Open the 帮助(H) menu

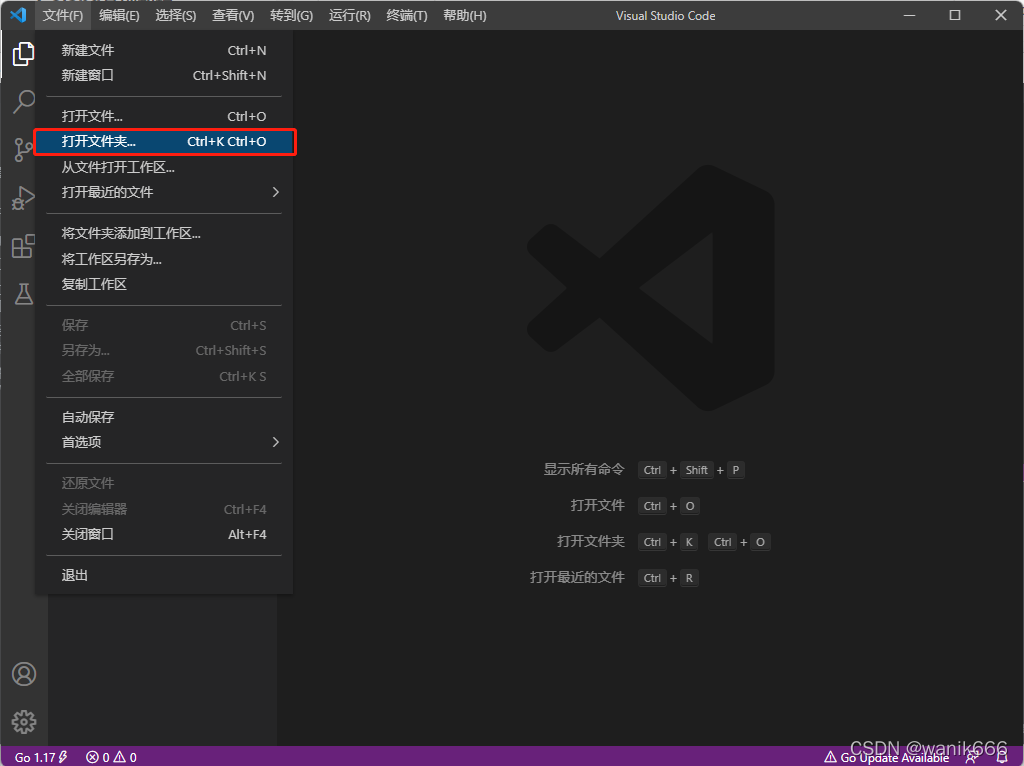(464, 15)
